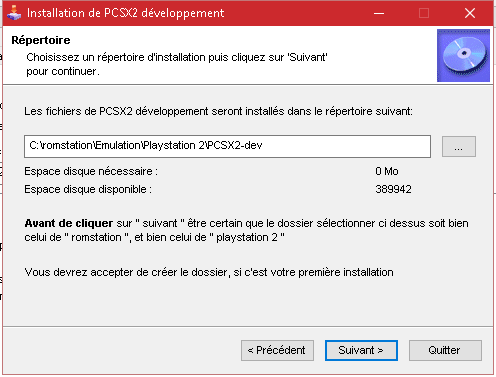Click the 'Installation de PCSX2 développement' title text
The image size is (496, 377).
pos(125,13)
